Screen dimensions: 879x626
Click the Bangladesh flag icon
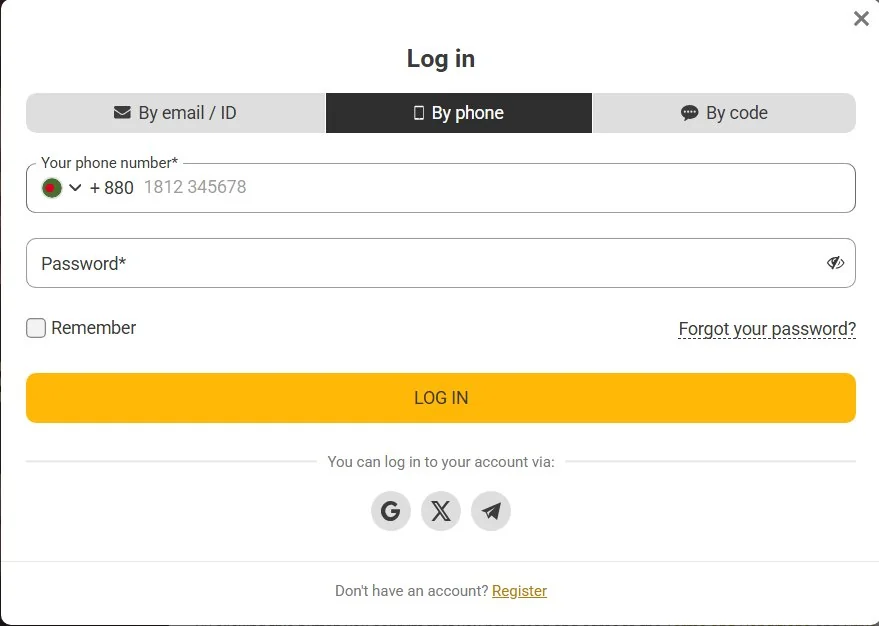[x=52, y=188]
